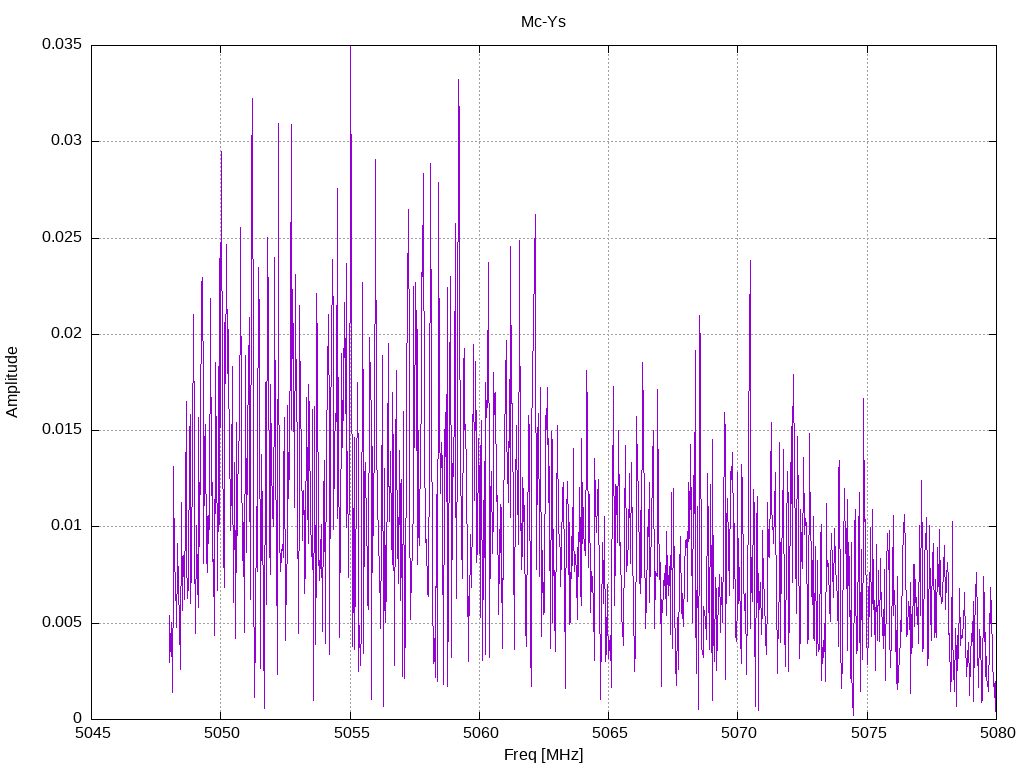The width and height of the screenshot is (1024, 768).
Task: Click the 5065 x-axis tick label
Action: point(609,733)
